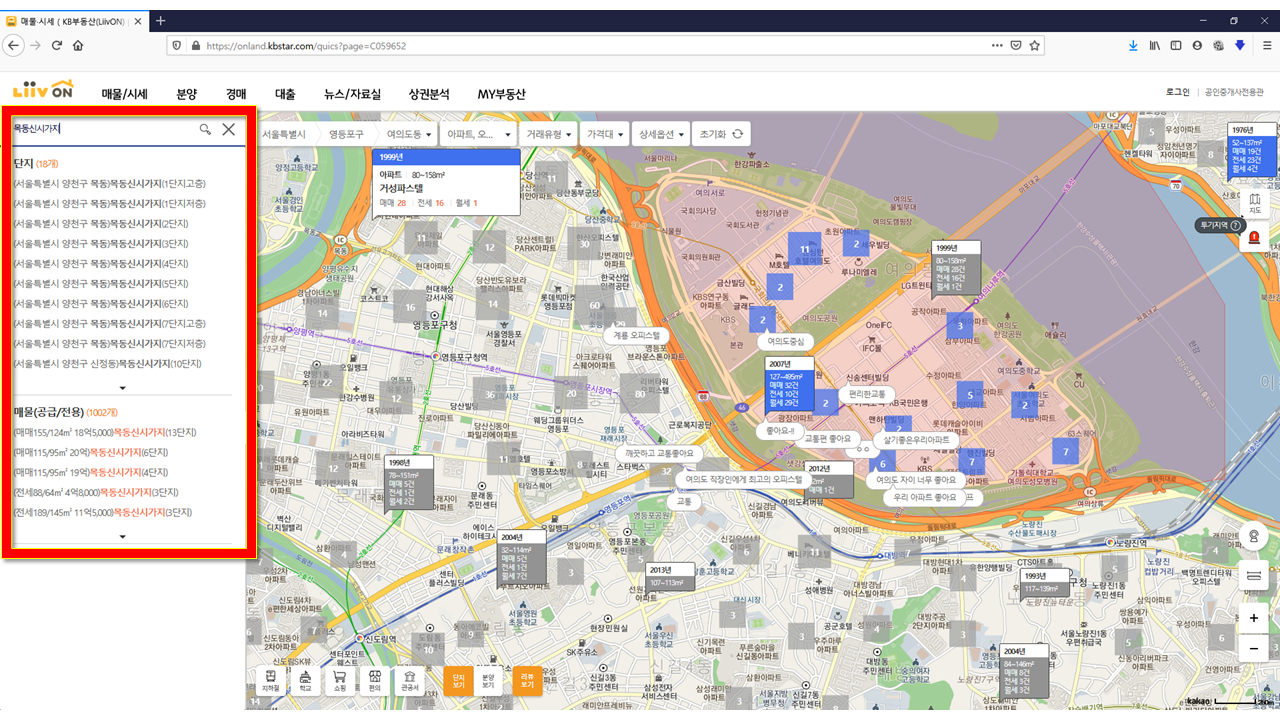Expand more 매물 results with down arrow
Image resolution: width=1280 pixels, height=720 pixels.
[123, 536]
